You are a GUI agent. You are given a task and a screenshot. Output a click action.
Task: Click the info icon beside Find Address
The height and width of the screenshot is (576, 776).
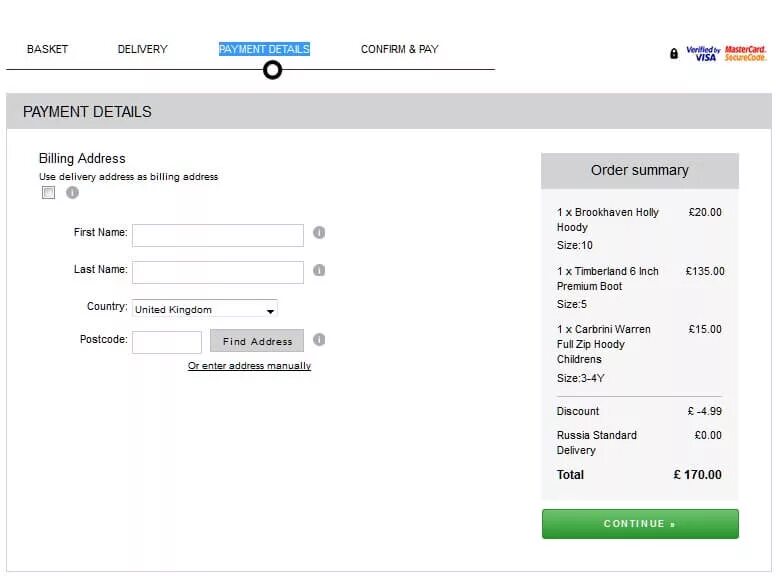tap(319, 340)
